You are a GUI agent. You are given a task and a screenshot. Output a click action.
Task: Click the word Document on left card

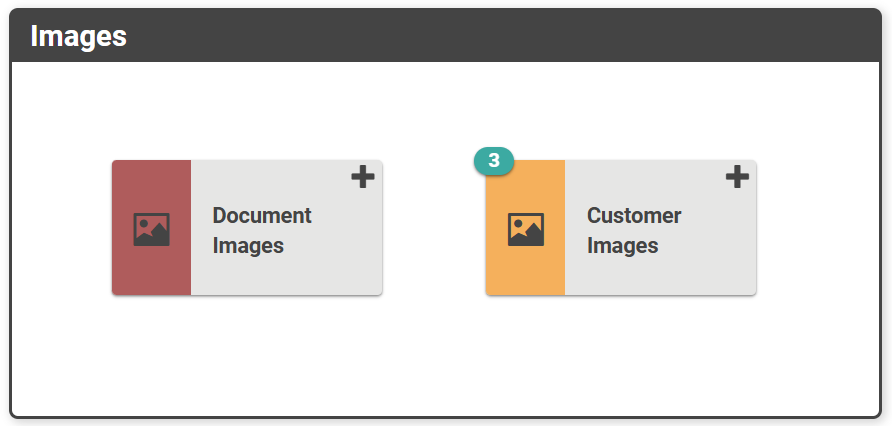coord(262,216)
